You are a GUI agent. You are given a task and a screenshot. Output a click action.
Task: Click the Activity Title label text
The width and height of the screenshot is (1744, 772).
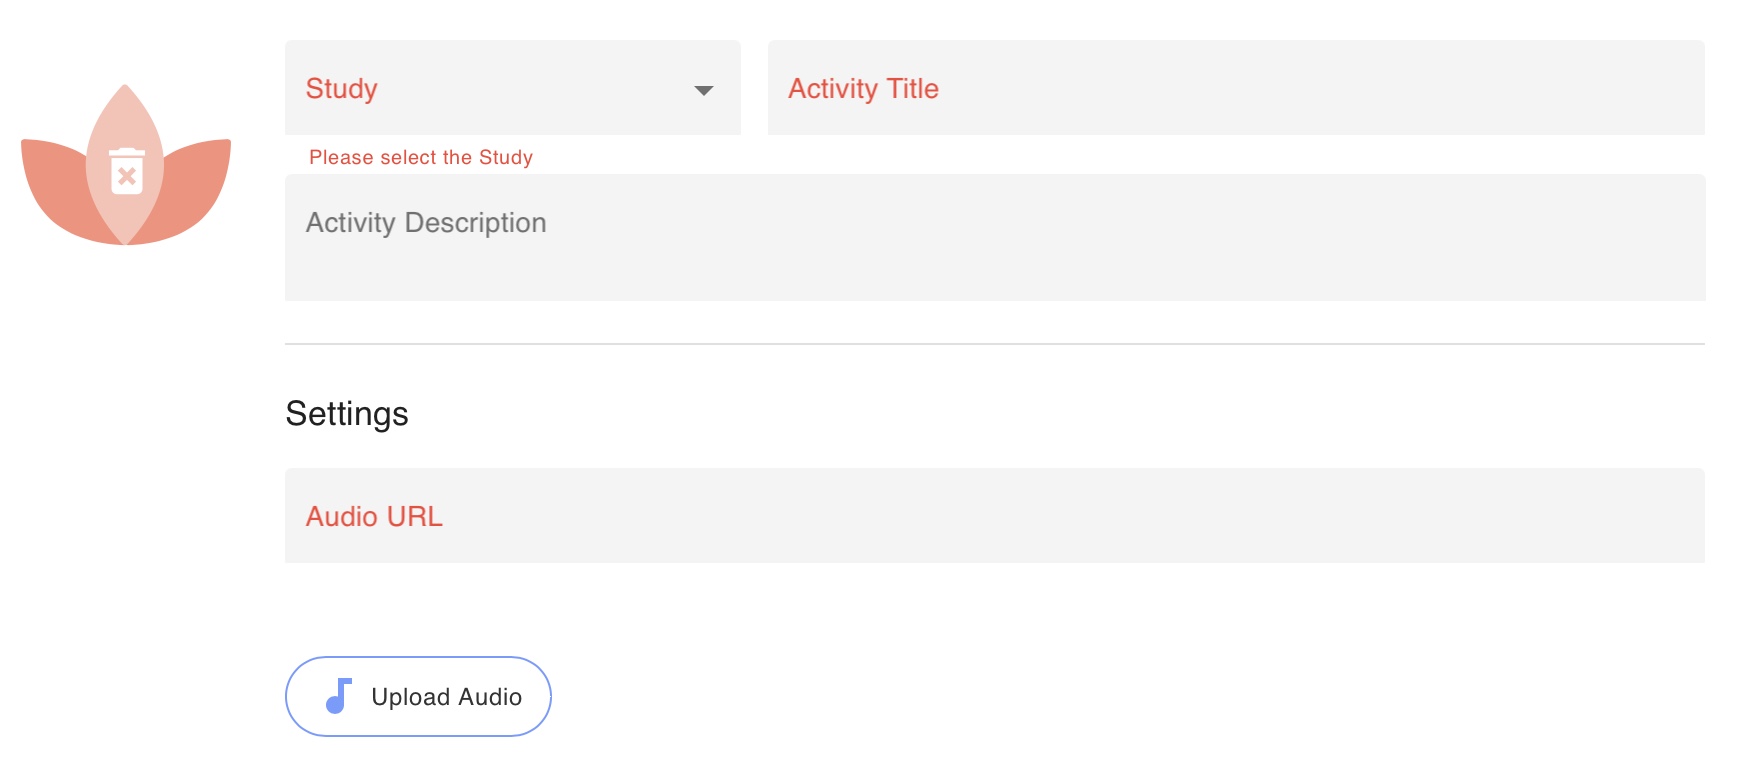864,89
